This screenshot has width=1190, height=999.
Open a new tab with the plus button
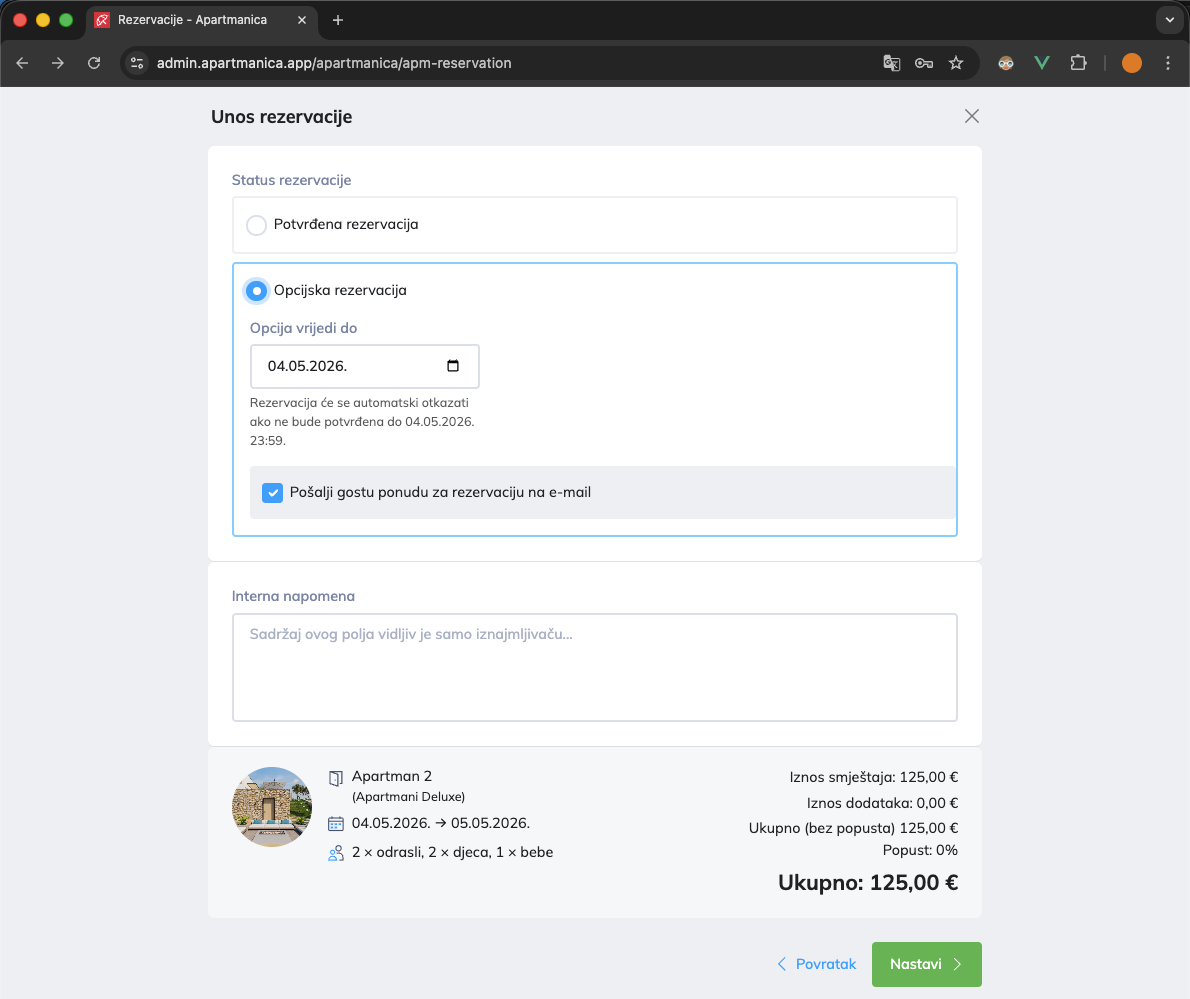pos(338,20)
